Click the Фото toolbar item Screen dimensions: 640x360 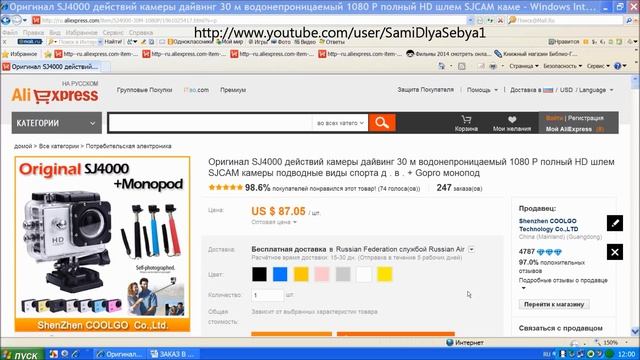[x=281, y=42]
